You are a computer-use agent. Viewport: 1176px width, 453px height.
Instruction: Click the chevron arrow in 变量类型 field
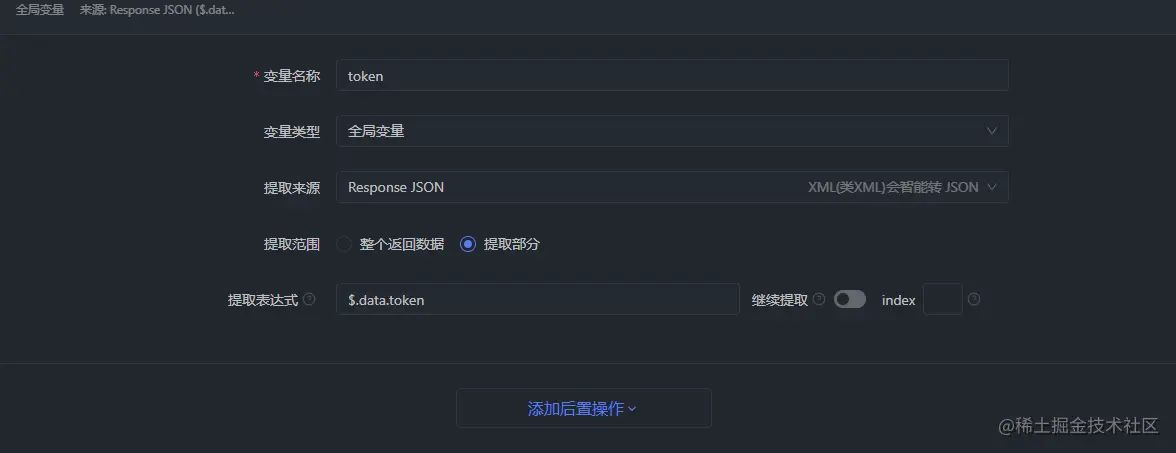tap(992, 131)
